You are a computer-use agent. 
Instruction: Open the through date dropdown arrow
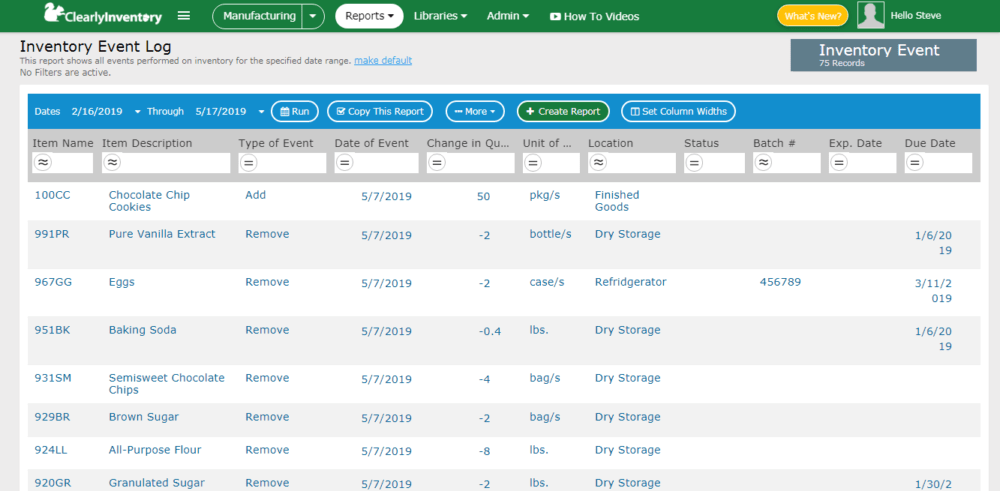(x=261, y=112)
